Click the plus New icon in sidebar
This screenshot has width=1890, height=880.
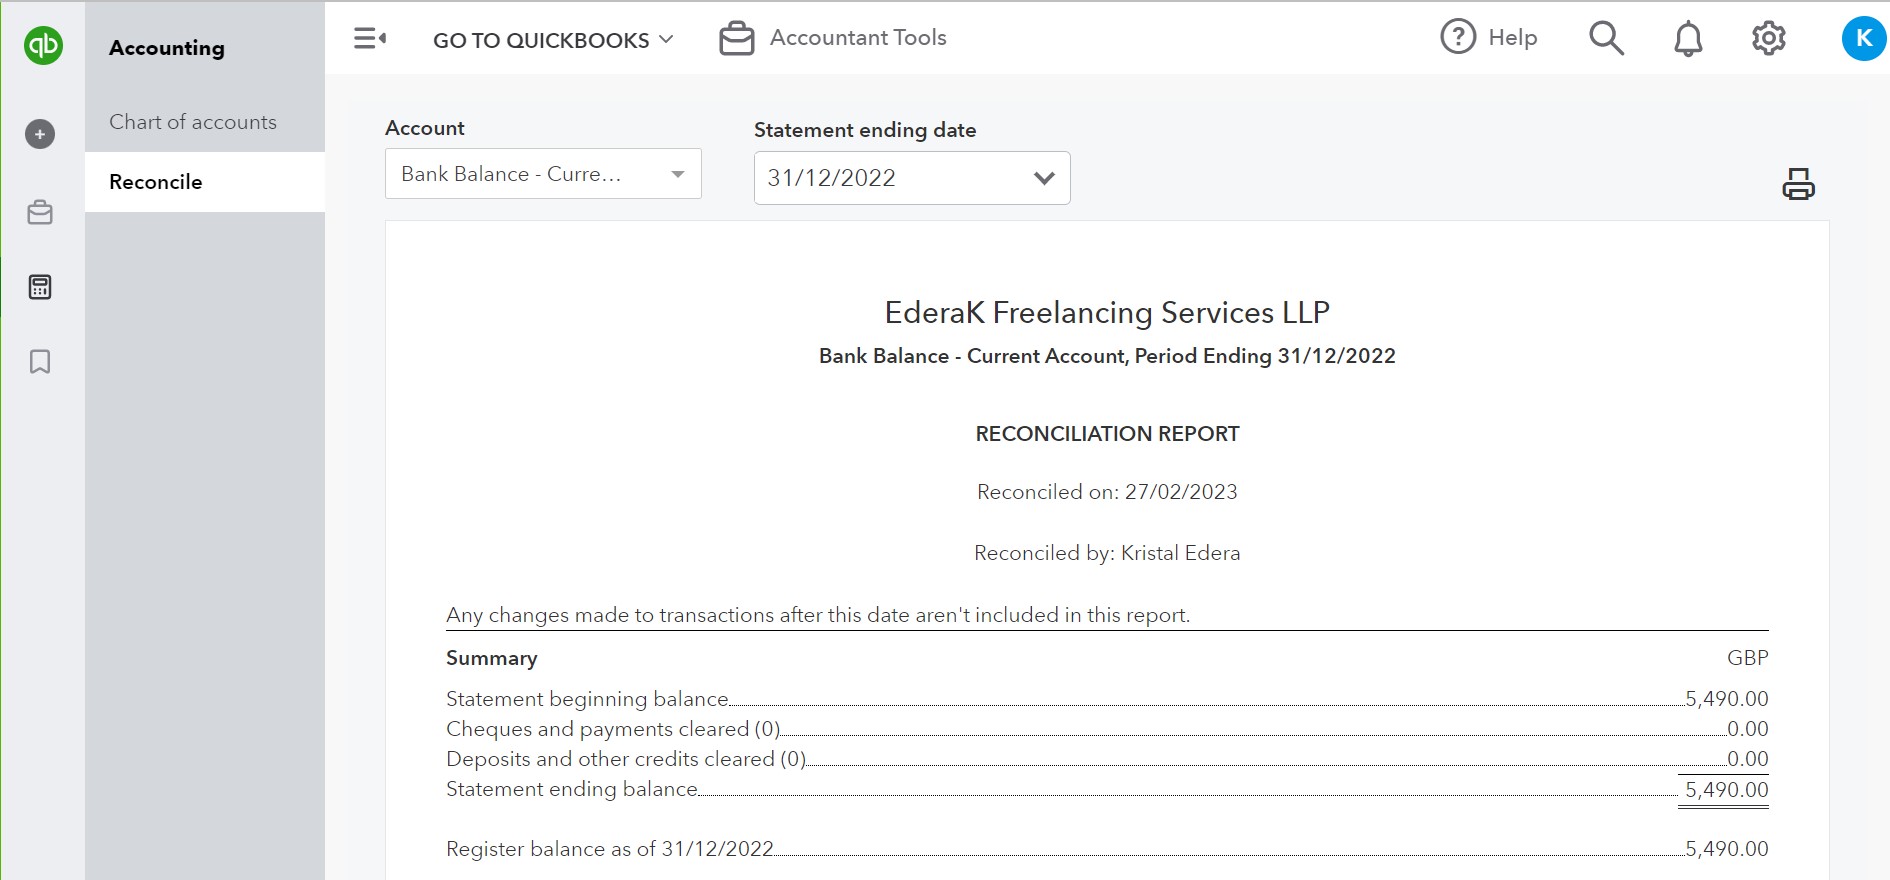40,134
